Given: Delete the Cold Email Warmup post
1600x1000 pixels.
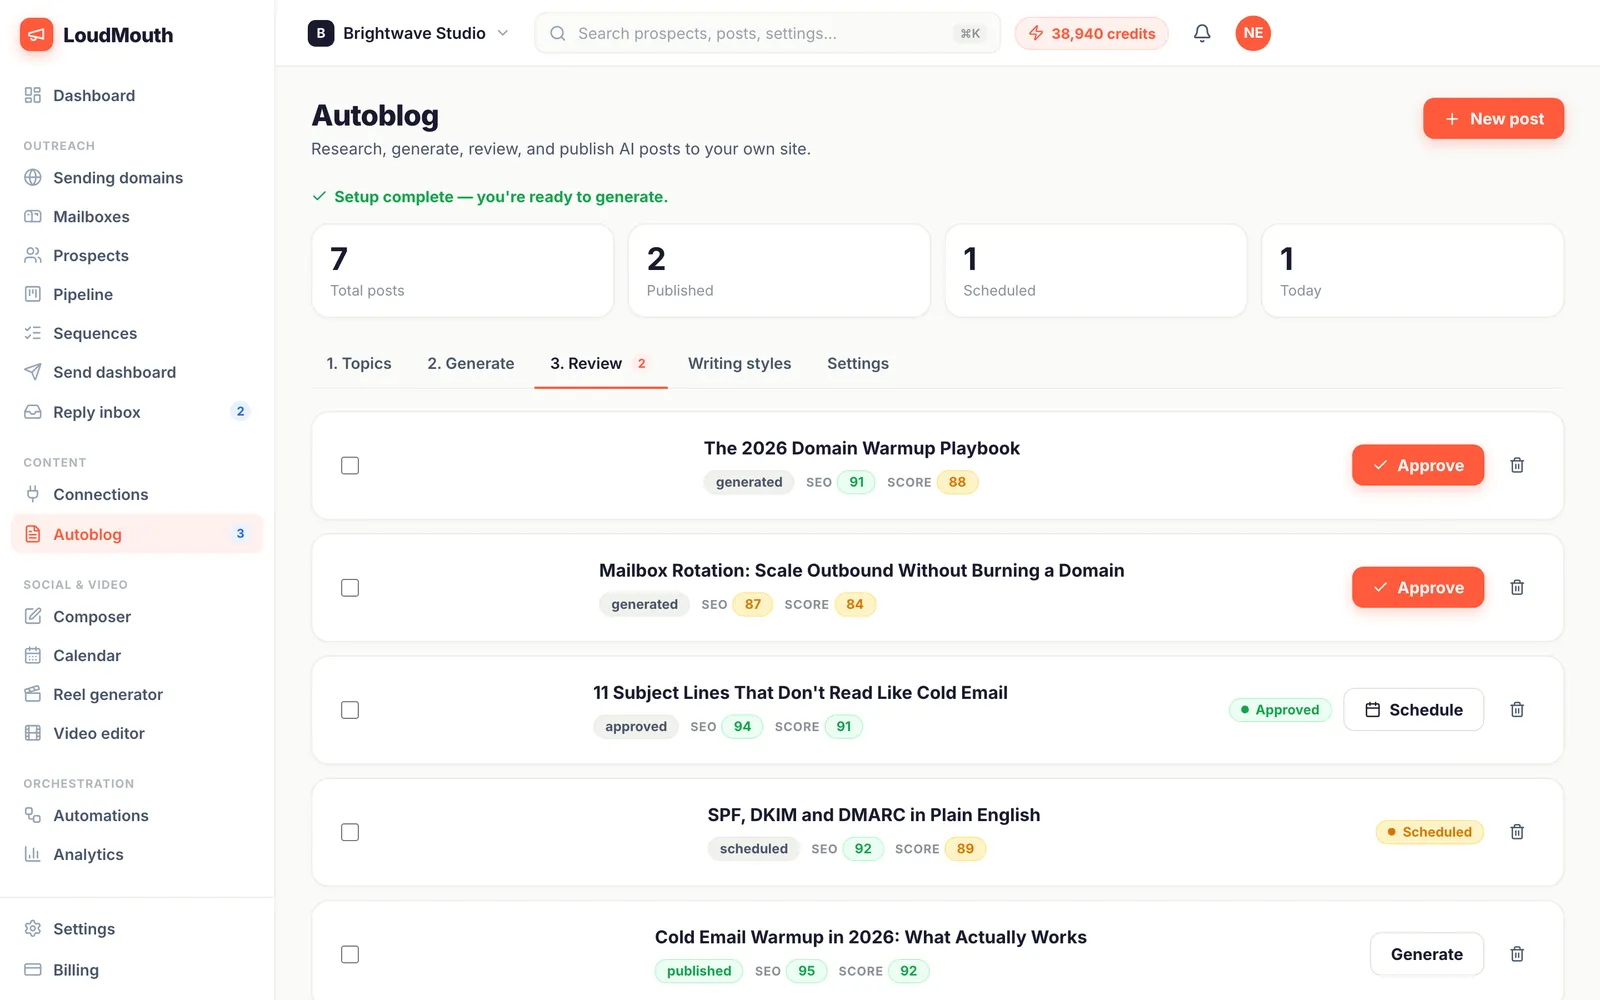Looking at the screenshot, I should coord(1517,954).
